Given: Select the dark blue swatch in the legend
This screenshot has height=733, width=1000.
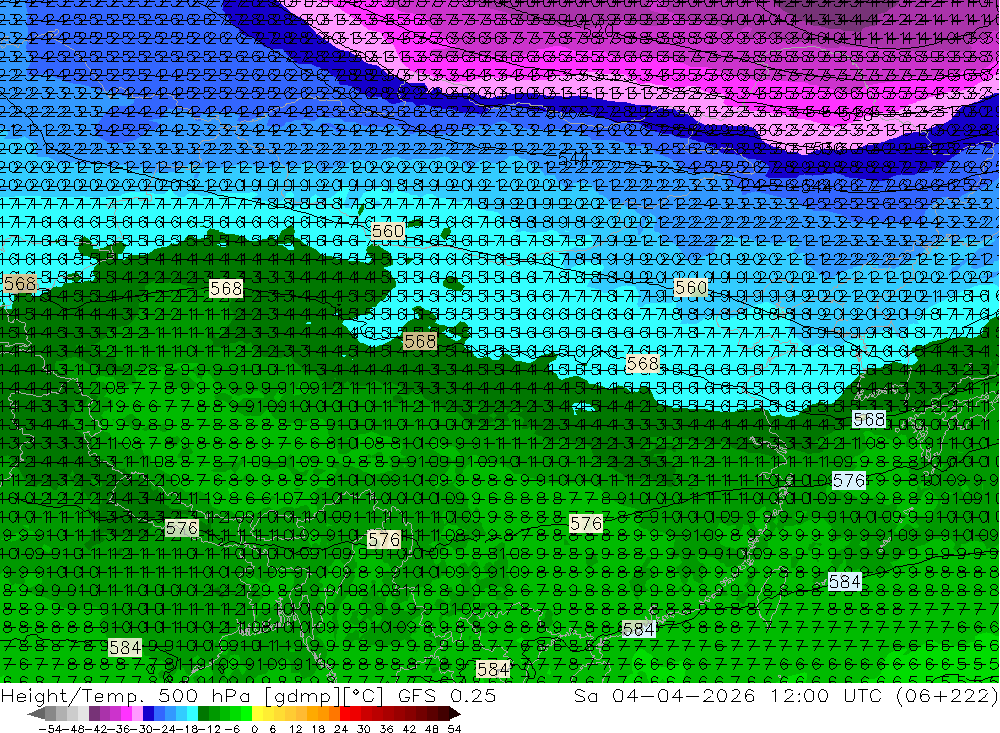Looking at the screenshot, I should point(149,714).
